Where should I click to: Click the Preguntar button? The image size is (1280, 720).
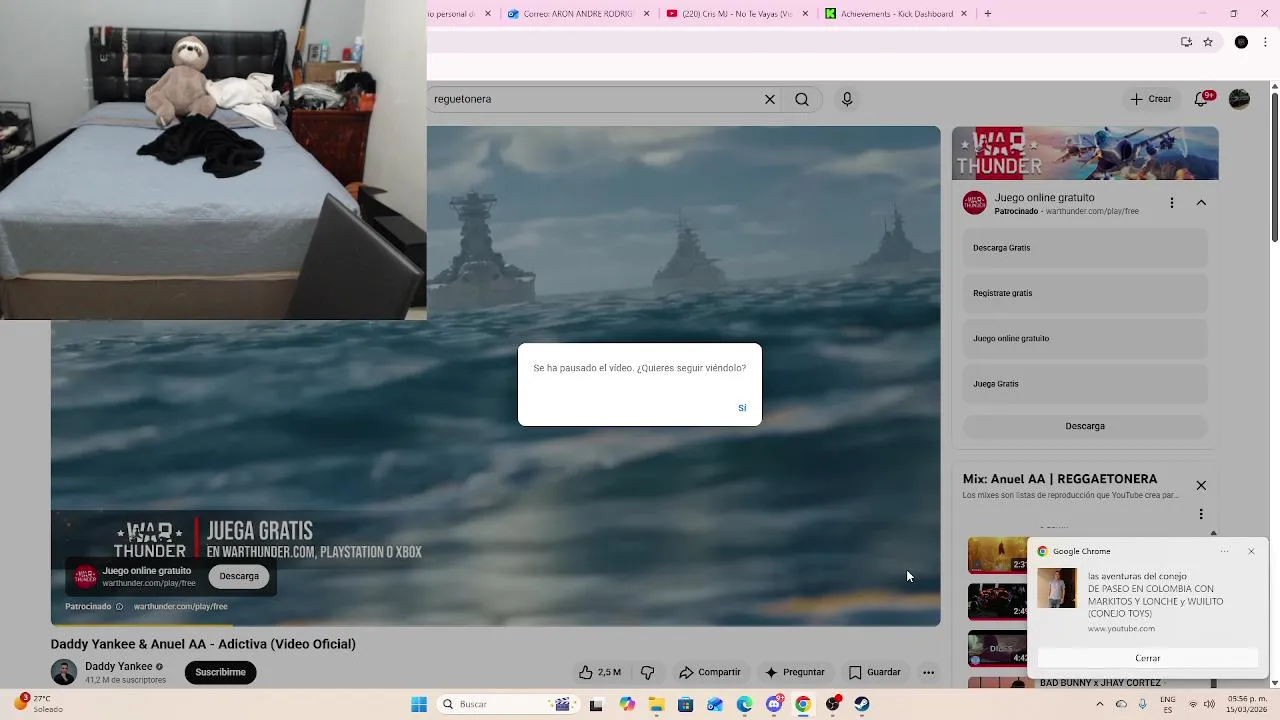(795, 672)
